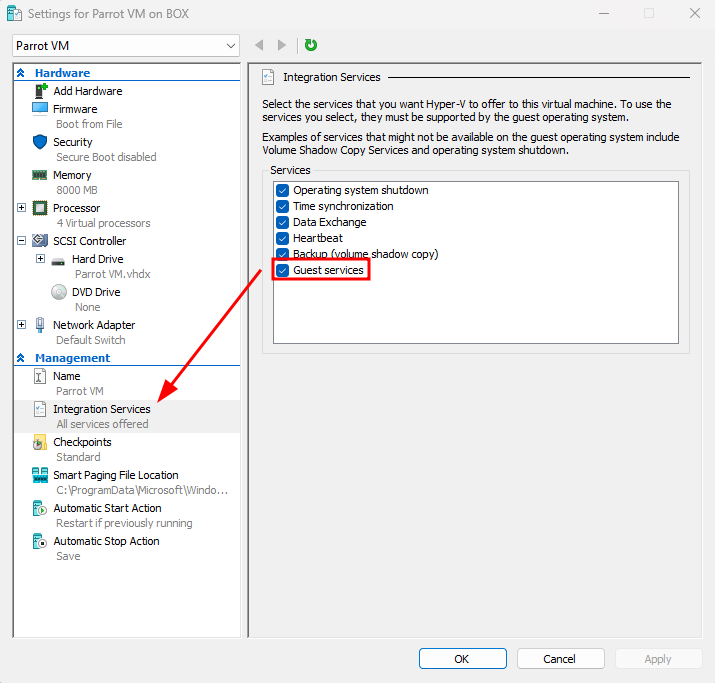715x683 pixels.
Task: Select Add Hardware in the tree
Action: click(88, 91)
